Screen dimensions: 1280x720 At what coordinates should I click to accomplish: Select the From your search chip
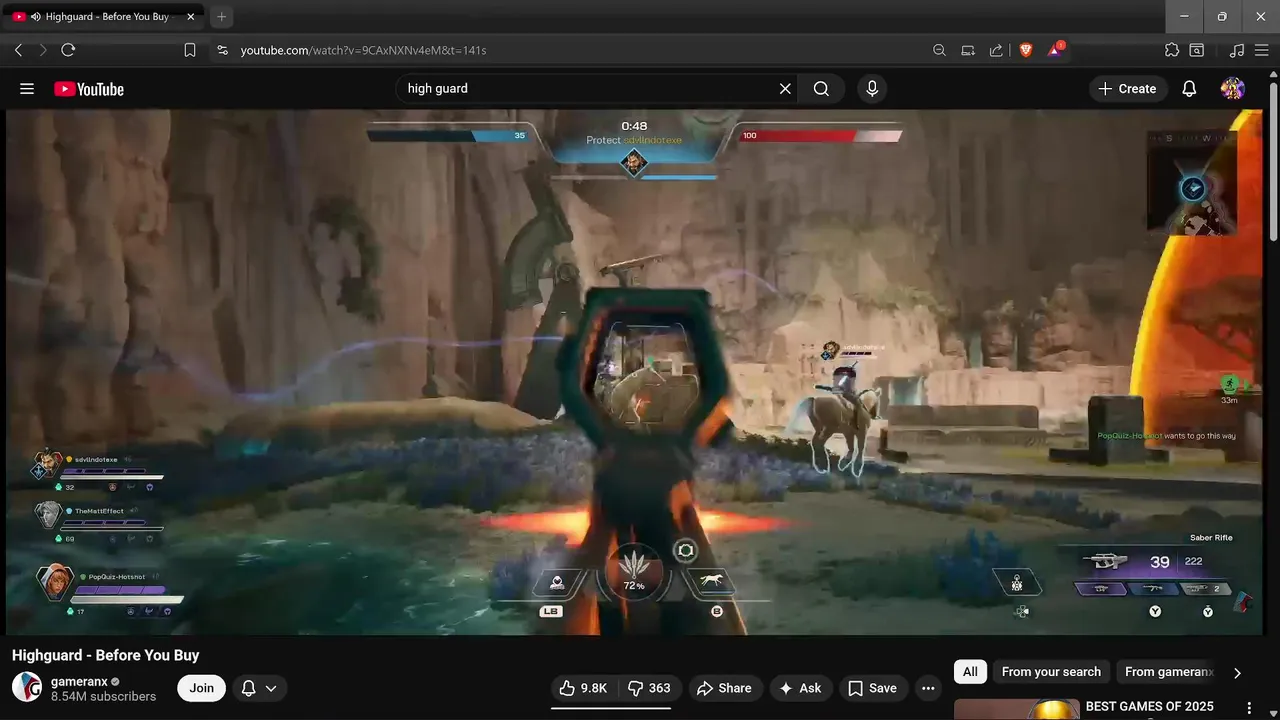pyautogui.click(x=1051, y=672)
